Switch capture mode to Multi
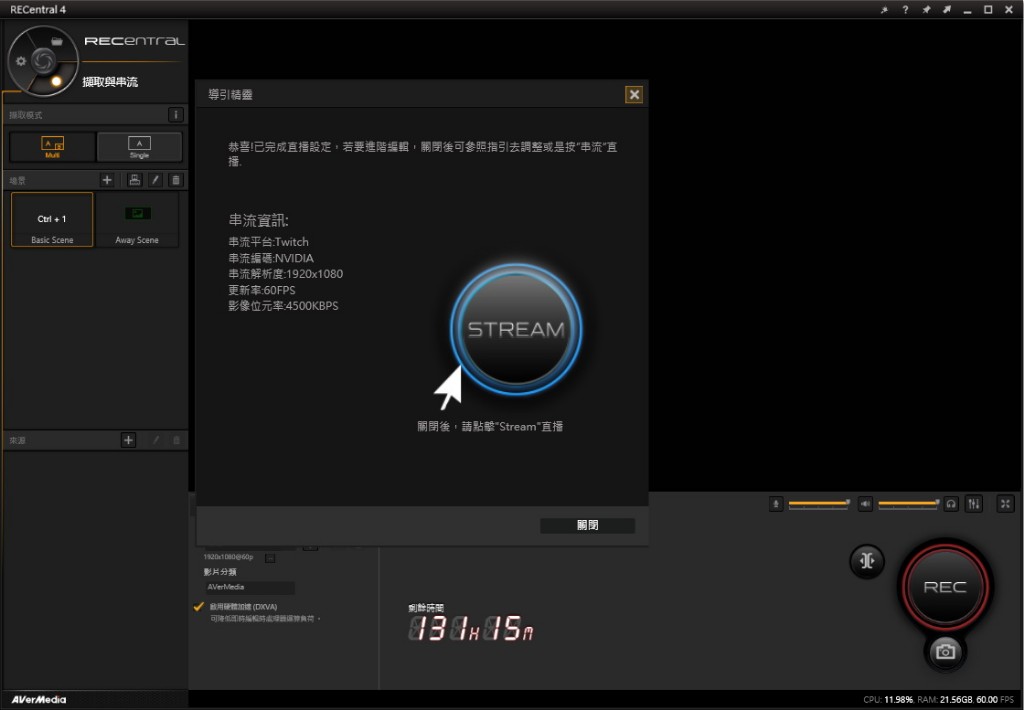1024x710 pixels. point(52,146)
